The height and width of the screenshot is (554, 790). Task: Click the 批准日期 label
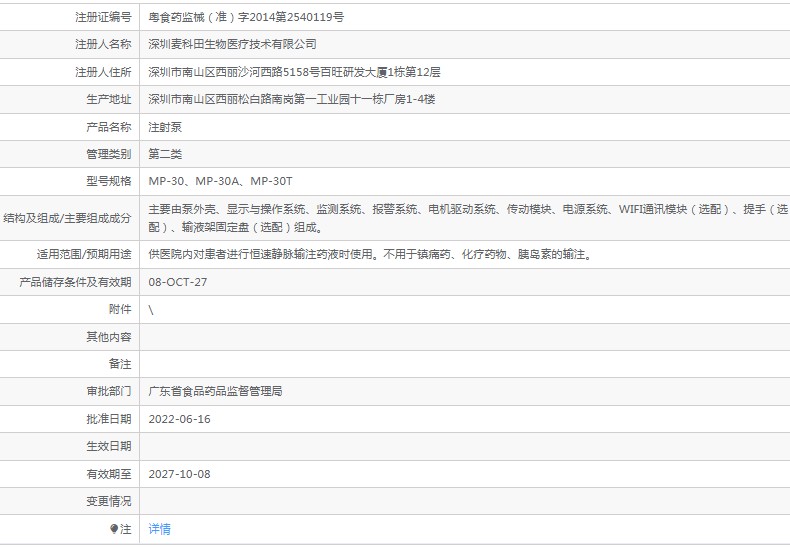tap(109, 419)
